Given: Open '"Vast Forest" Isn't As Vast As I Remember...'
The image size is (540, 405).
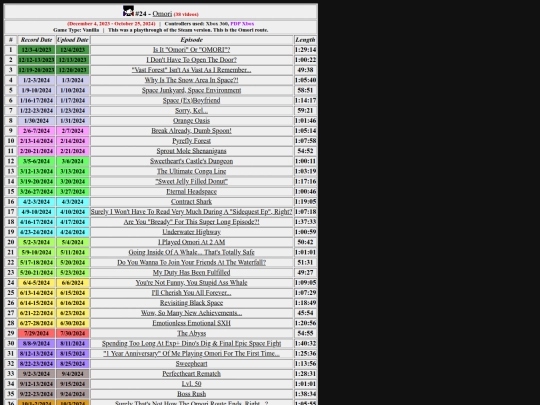Looking at the screenshot, I should [191, 70].
